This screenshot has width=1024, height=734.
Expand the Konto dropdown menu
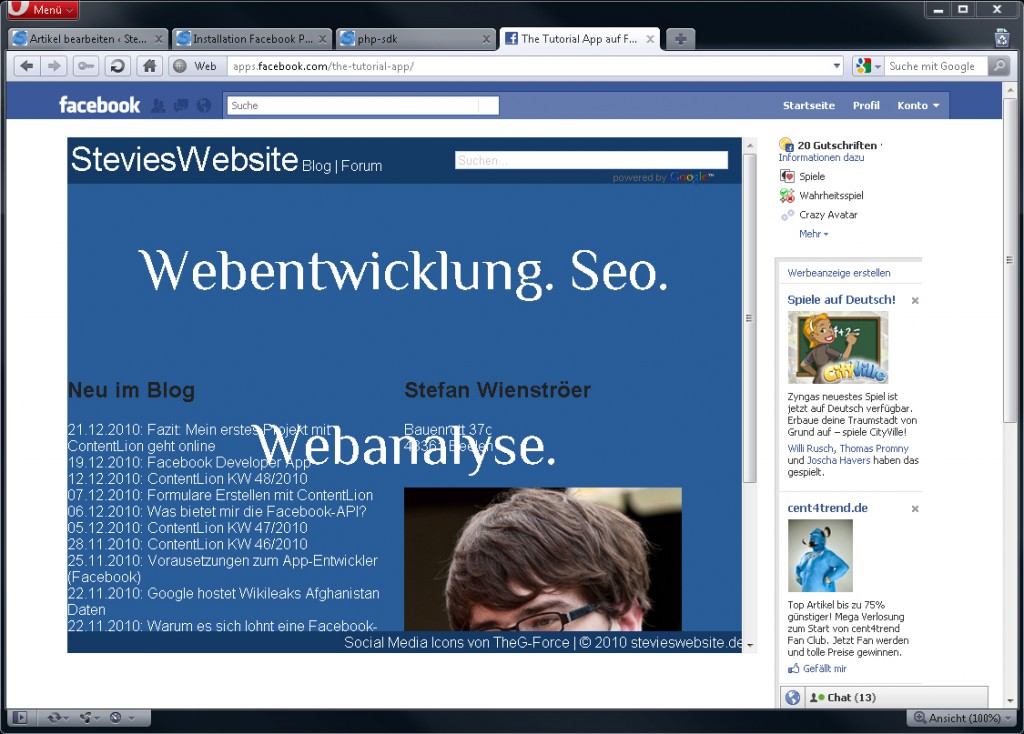tap(918, 105)
